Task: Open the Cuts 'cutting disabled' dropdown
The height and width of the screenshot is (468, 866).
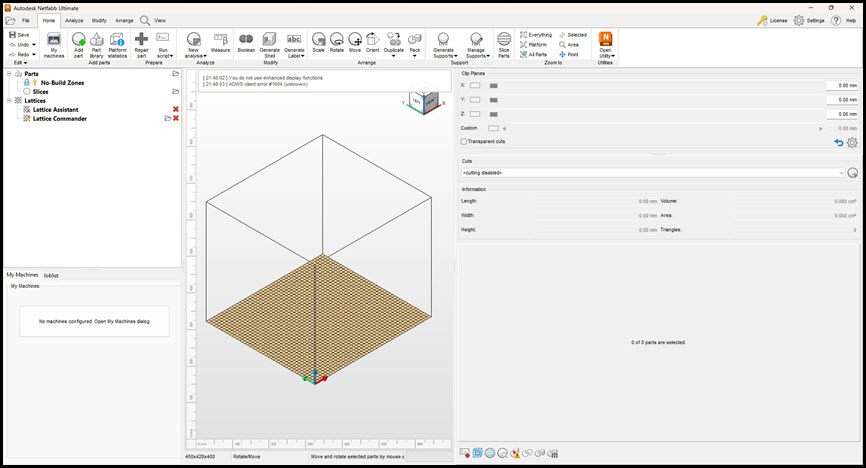Action: [653, 173]
